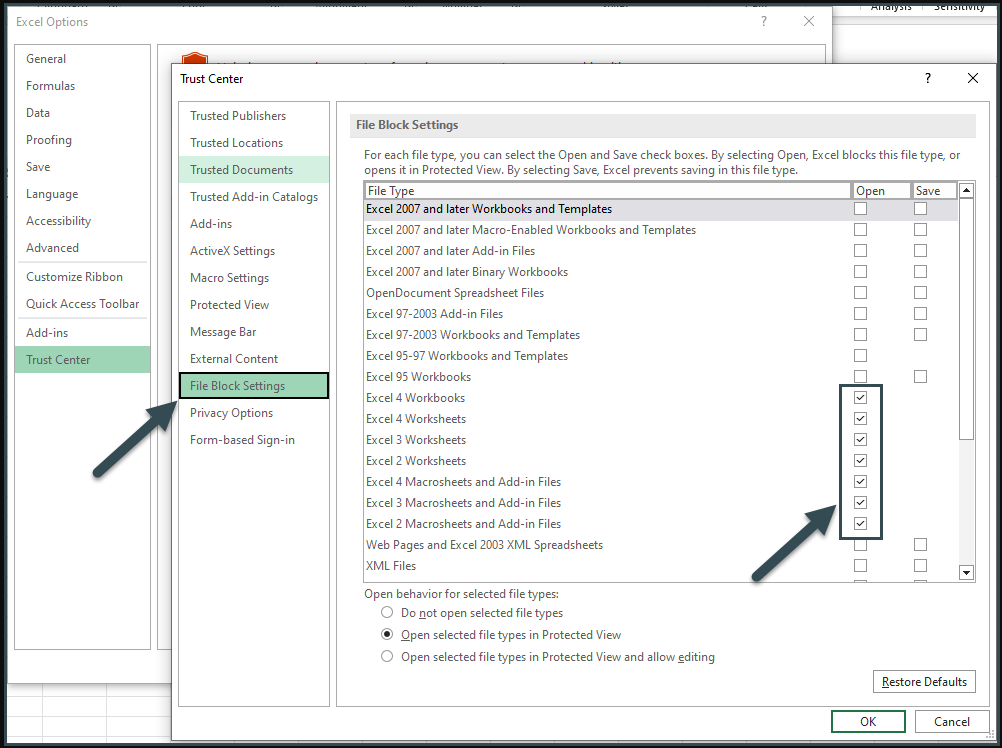This screenshot has width=1002, height=748.
Task: Enable Open for OpenDocument Spreadsheet Files
Action: click(x=860, y=292)
